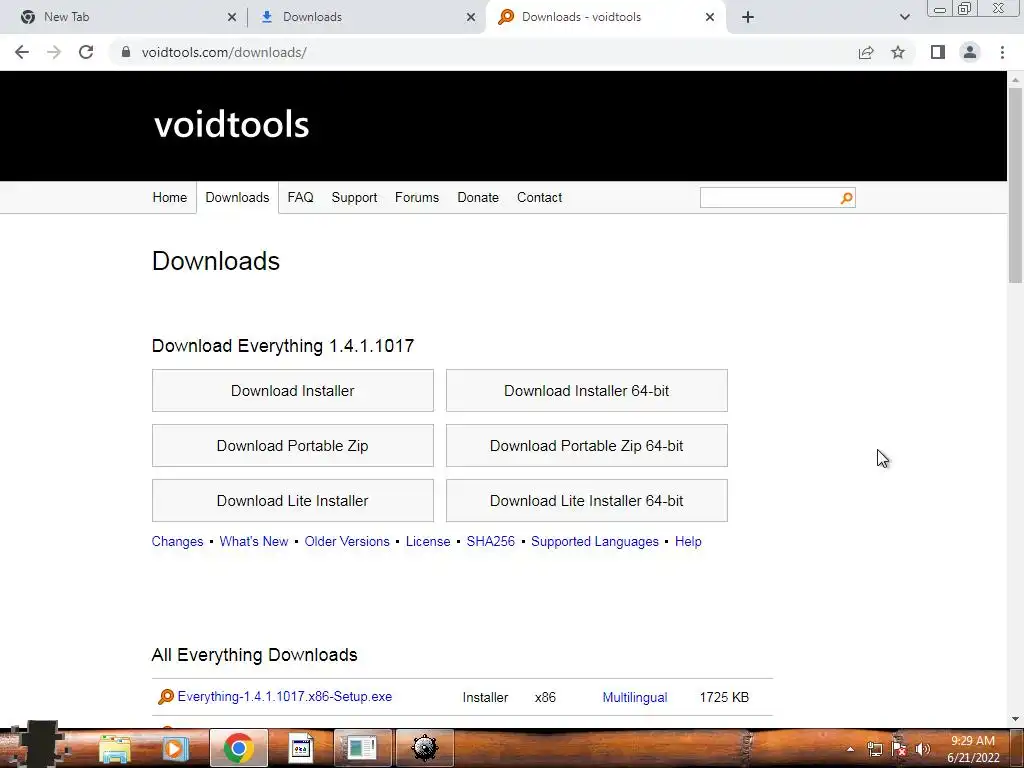Click Download Portable Zip button

(293, 445)
